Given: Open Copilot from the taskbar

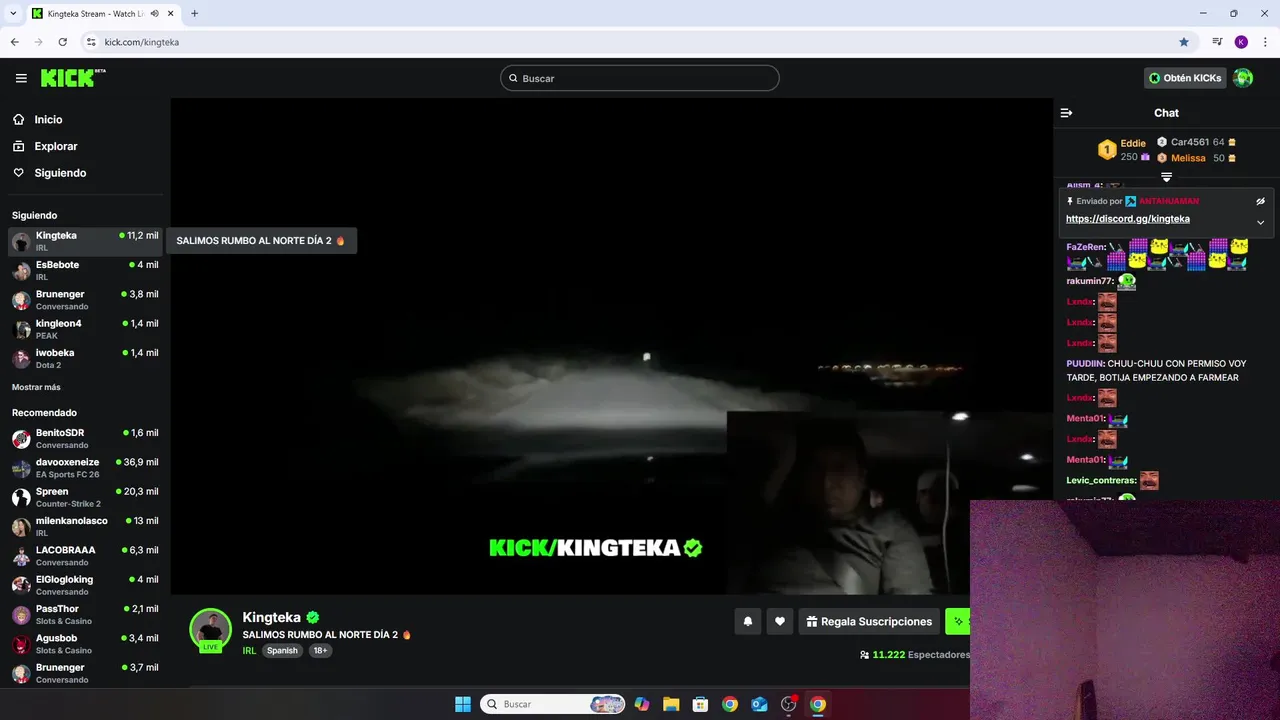Looking at the screenshot, I should tap(642, 704).
